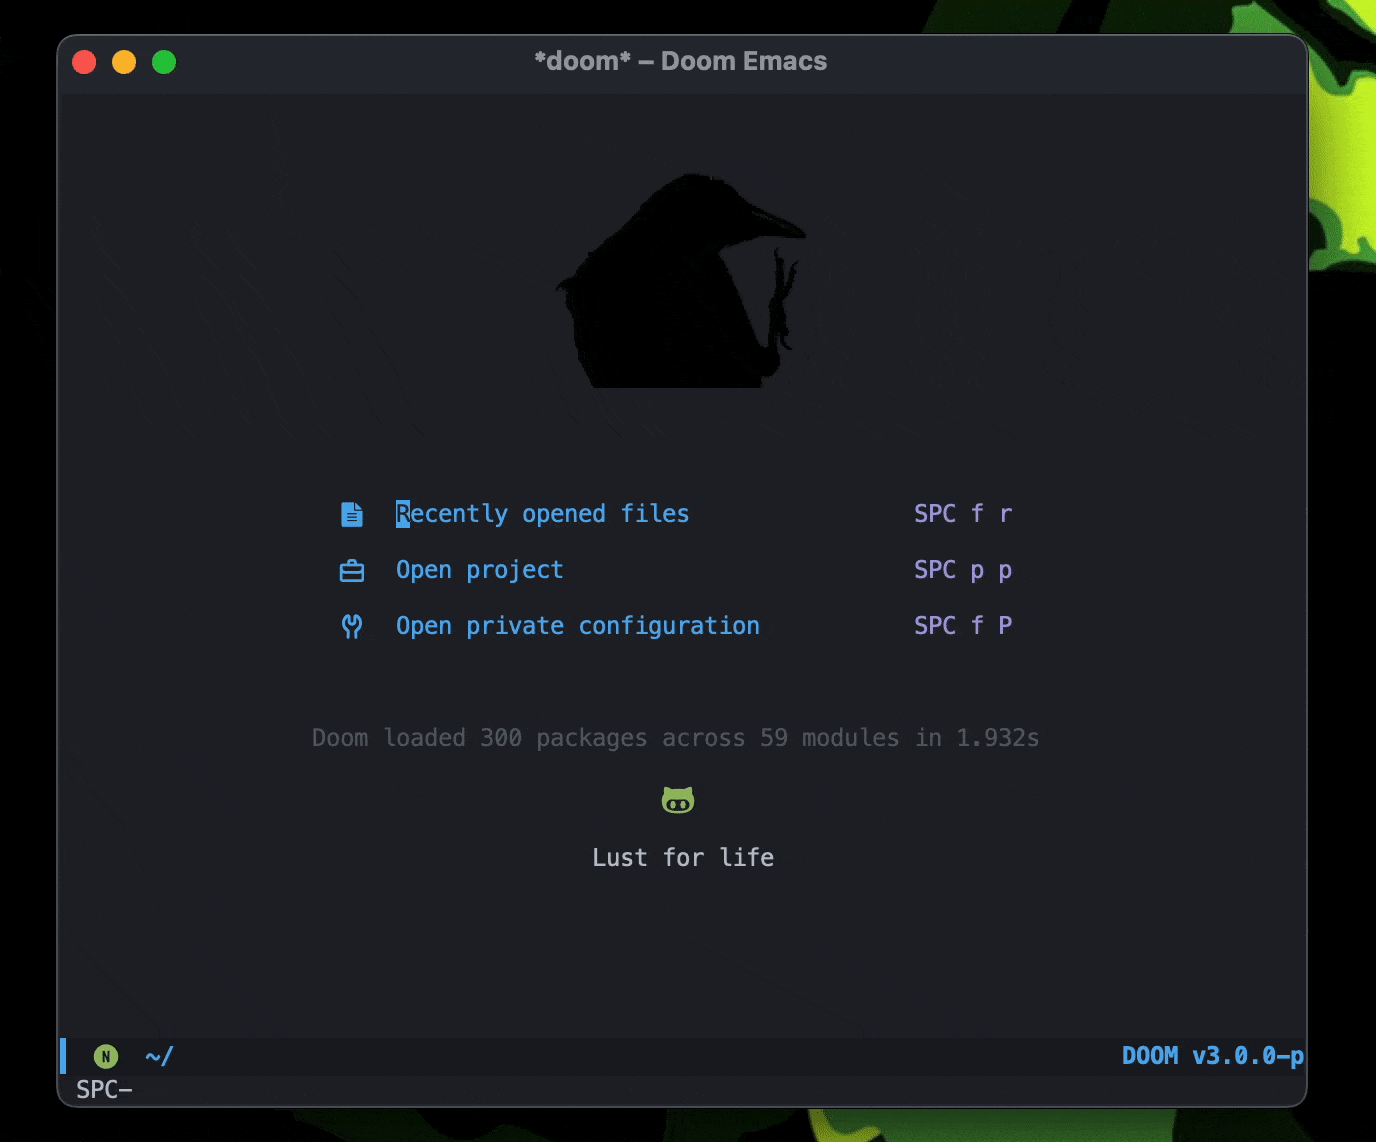Open Recently opened files
This screenshot has height=1142, width=1376.
543,514
